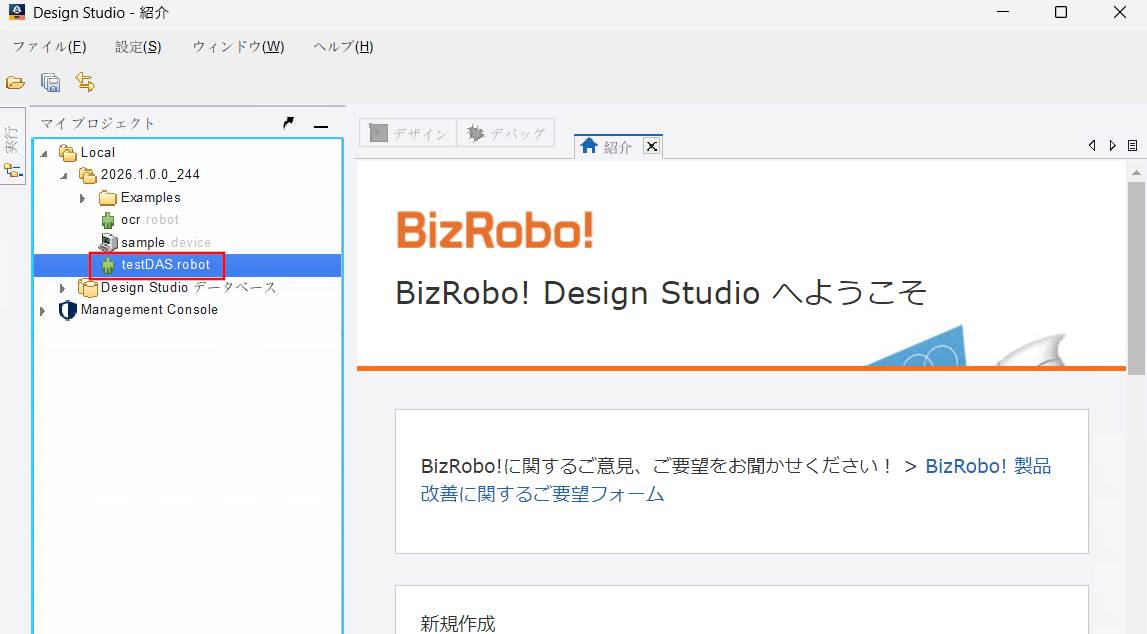The width and height of the screenshot is (1147, 634).
Task: Select the Design Studio データベース label
Action: (x=189, y=287)
